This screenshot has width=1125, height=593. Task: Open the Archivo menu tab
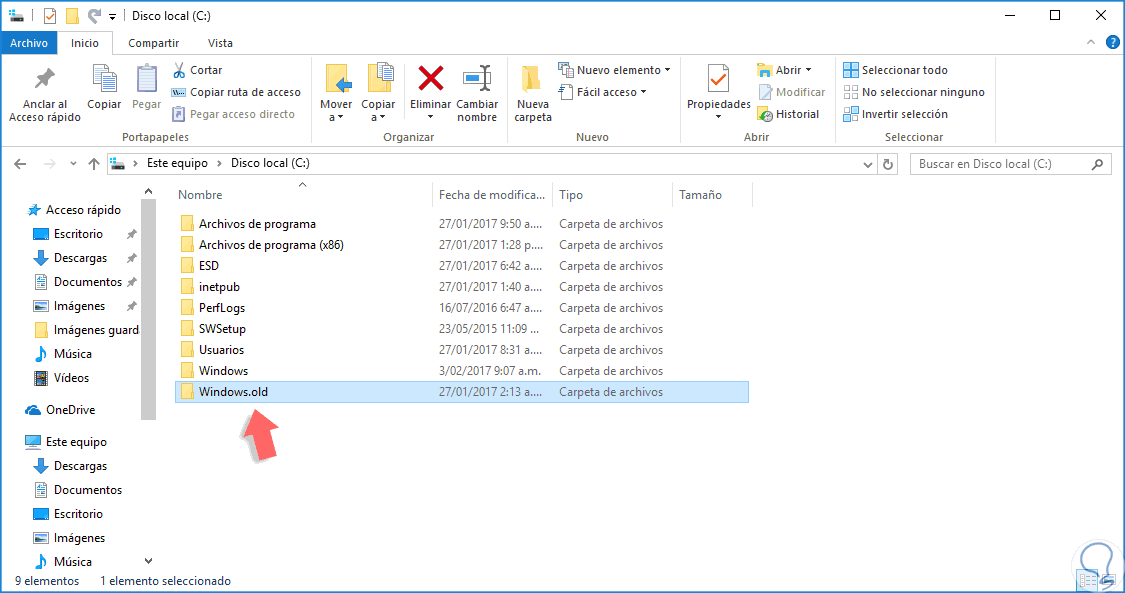tap(29, 43)
